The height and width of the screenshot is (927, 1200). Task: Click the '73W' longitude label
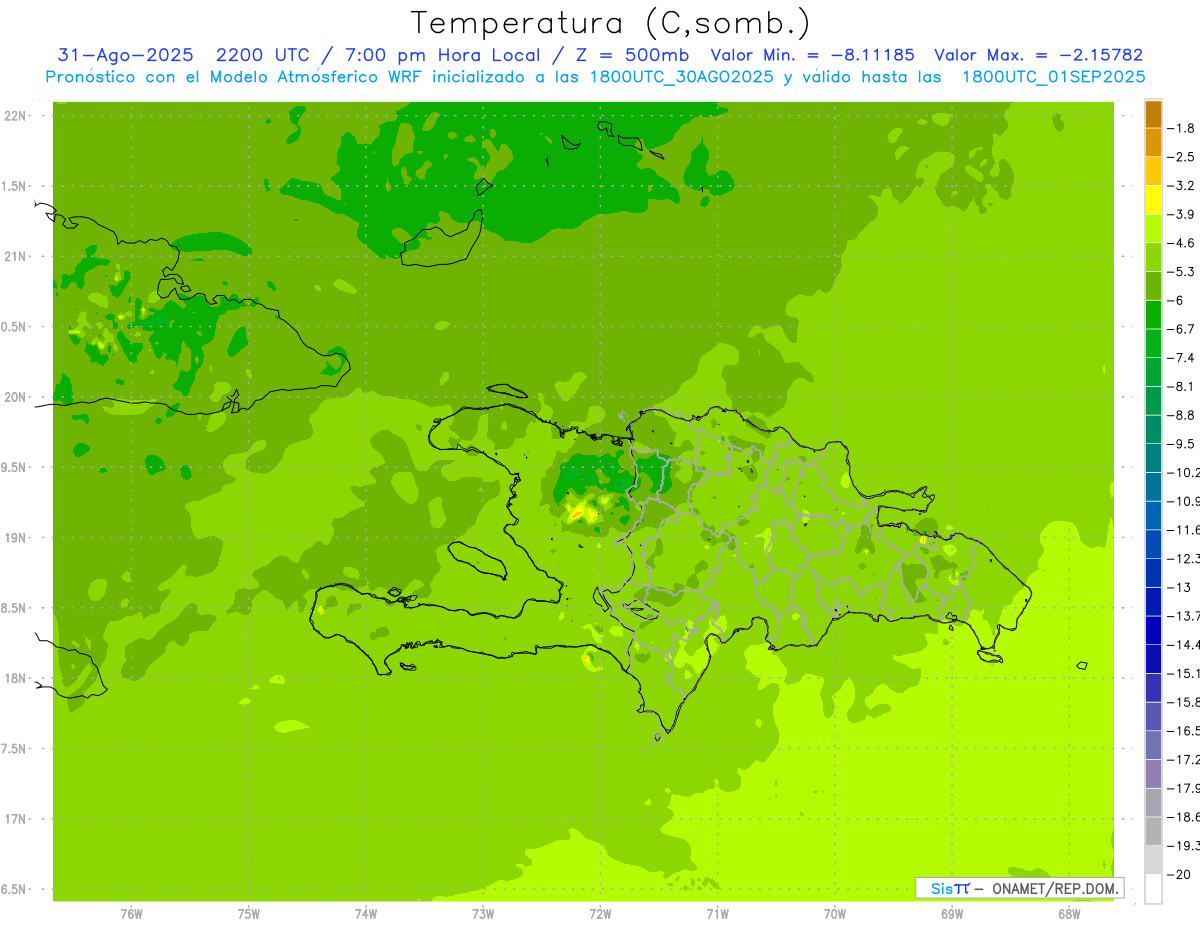(x=483, y=913)
